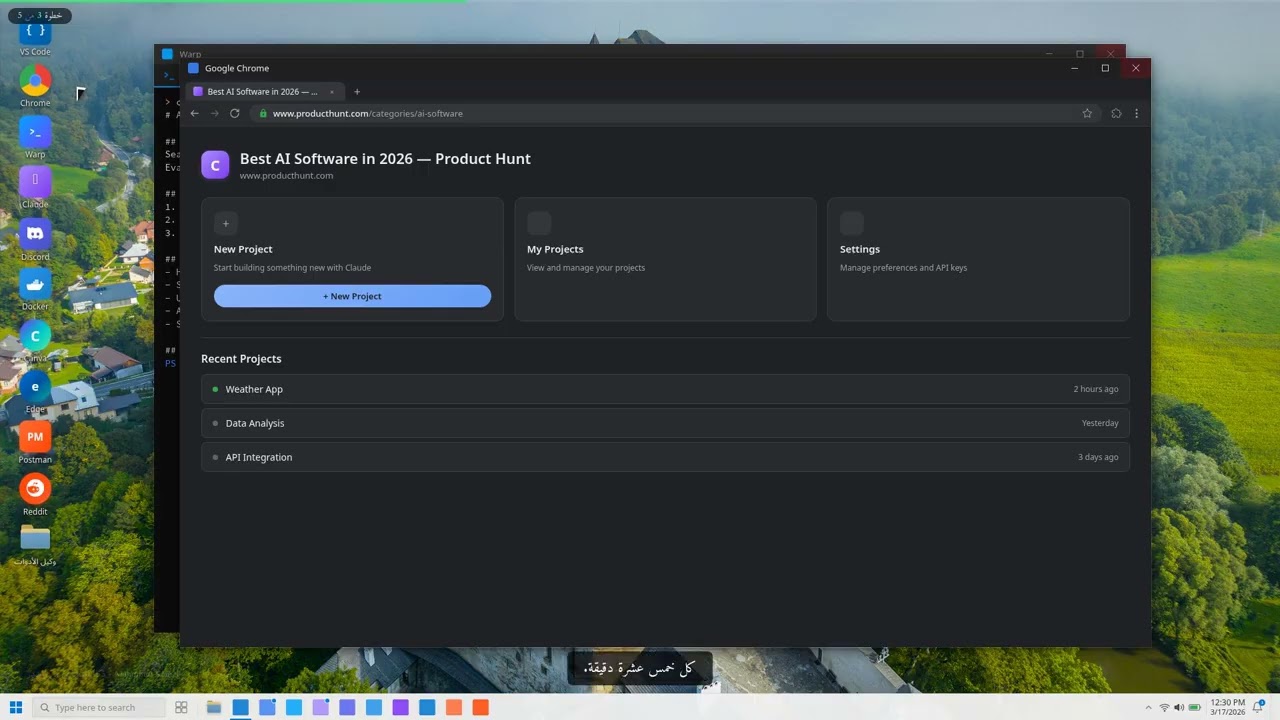Reload the Product Hunt page
Viewport: 1280px width, 720px height.
(235, 113)
